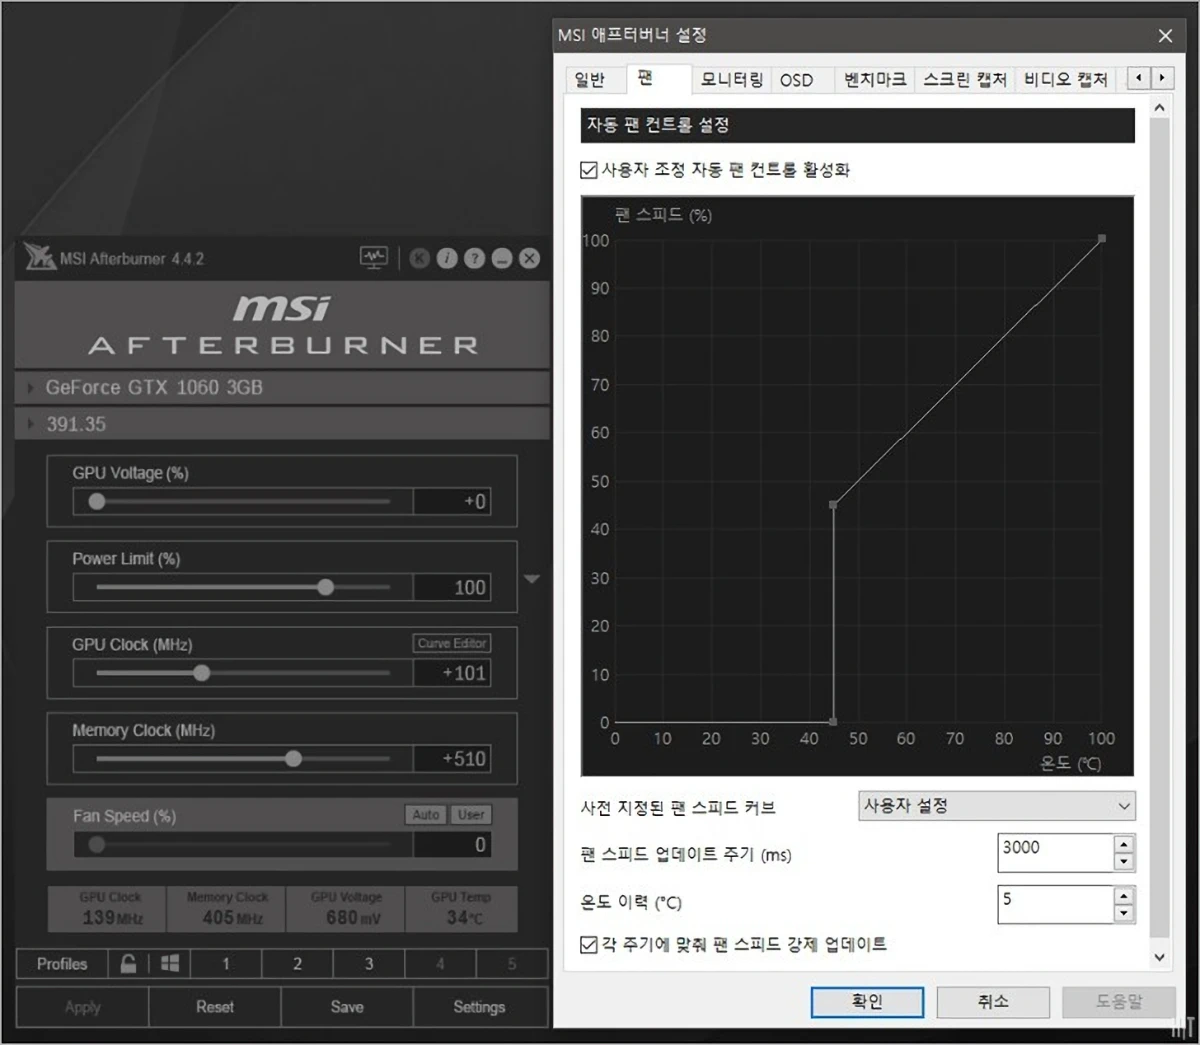Decrease the 온도 이력 value
The width and height of the screenshot is (1200, 1045).
tap(1124, 913)
